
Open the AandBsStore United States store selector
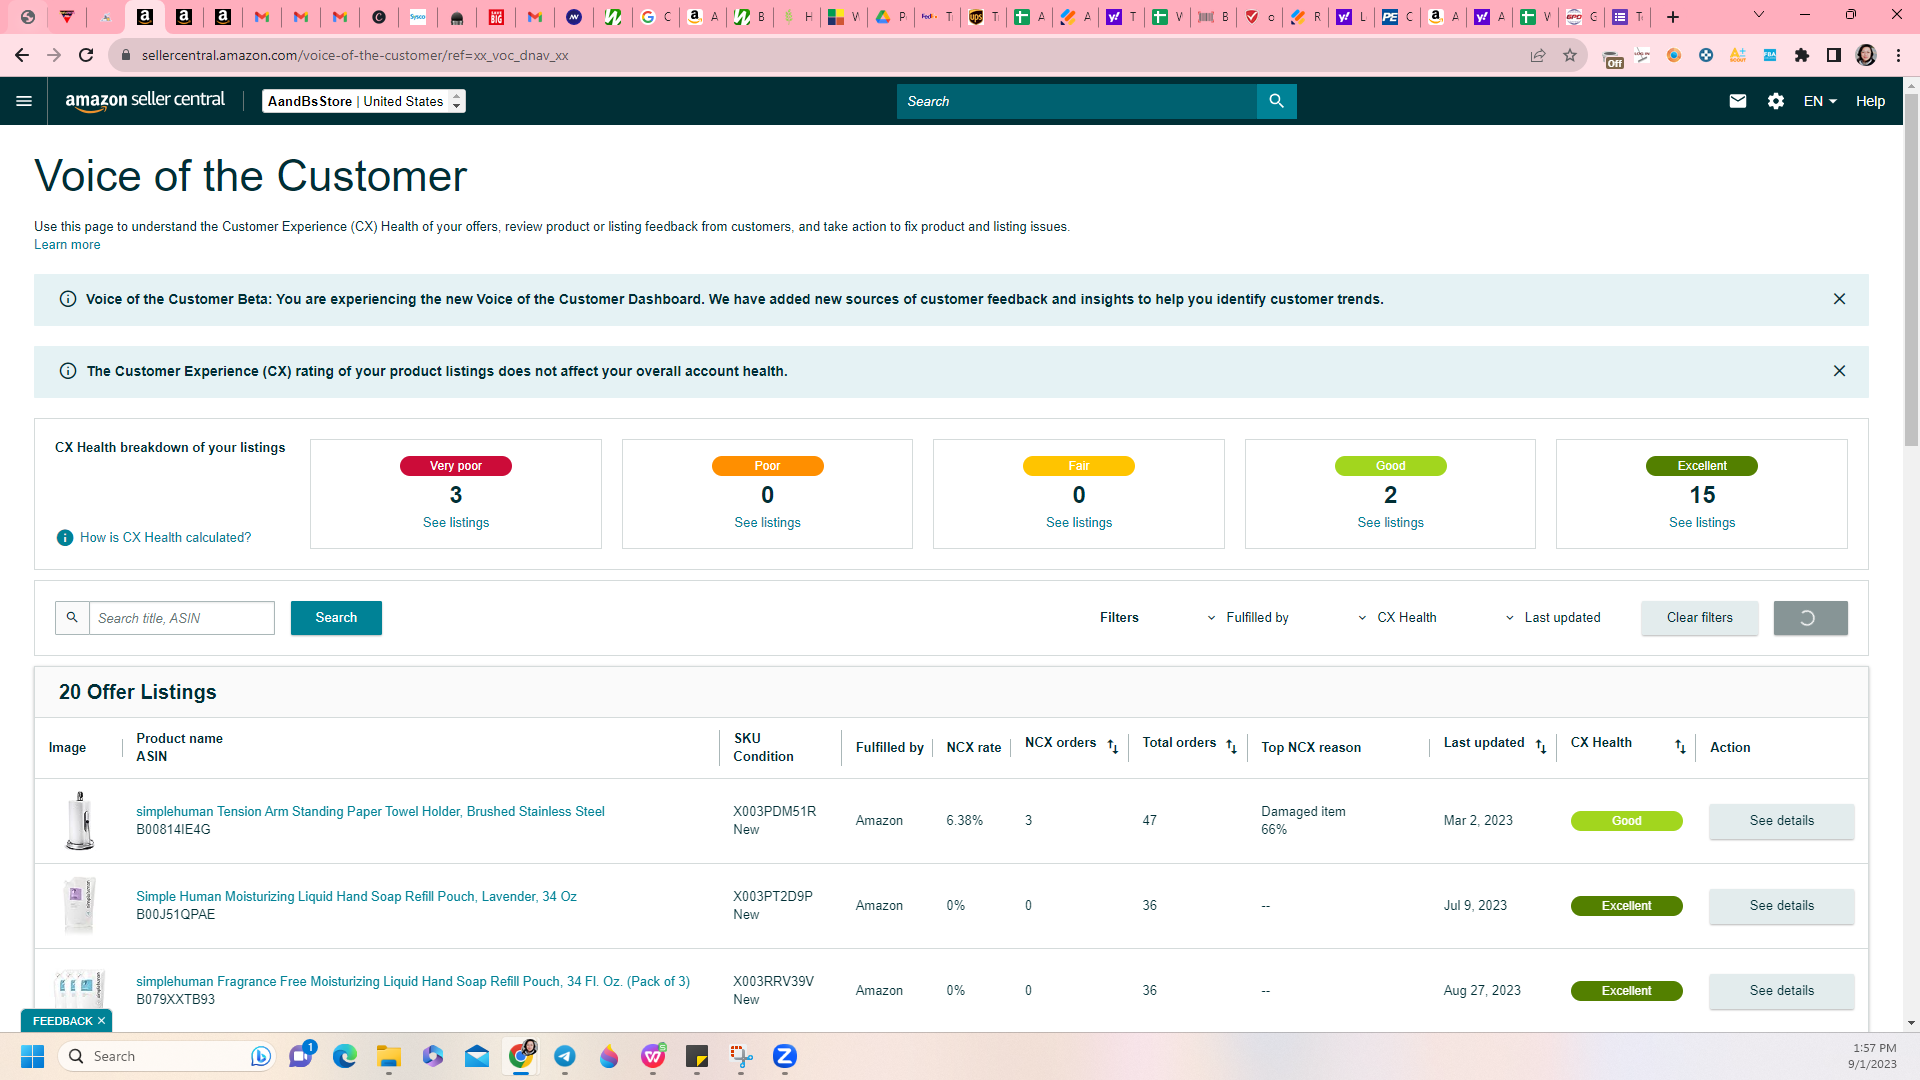pos(364,101)
